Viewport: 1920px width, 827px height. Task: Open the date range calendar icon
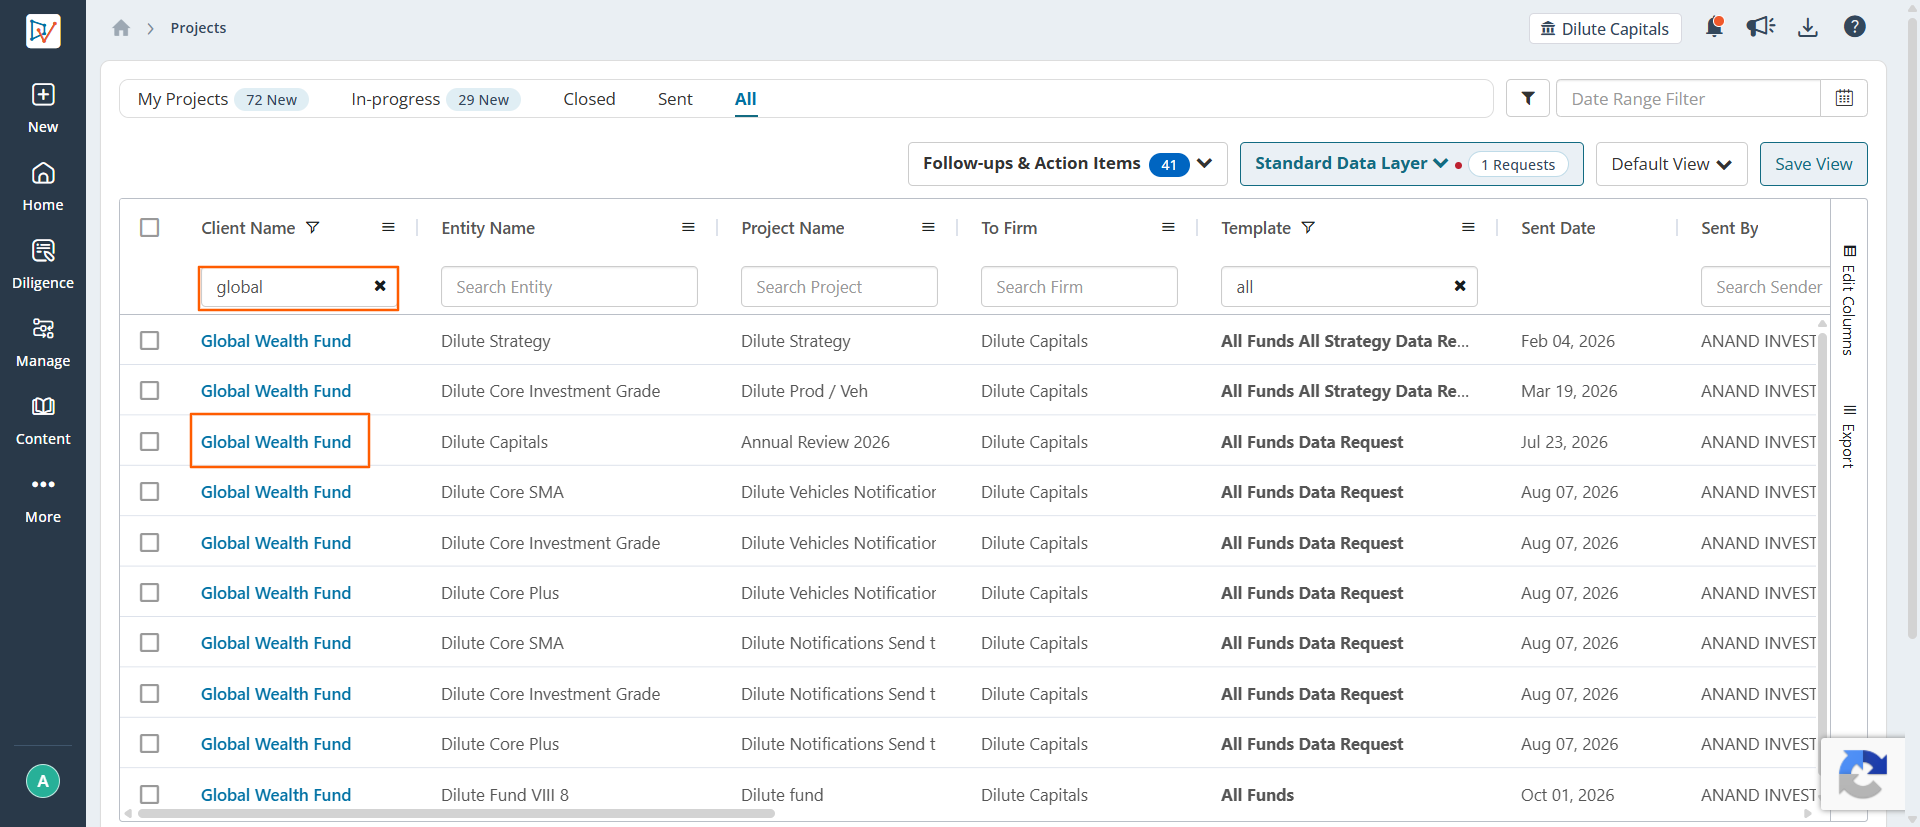[1844, 98]
